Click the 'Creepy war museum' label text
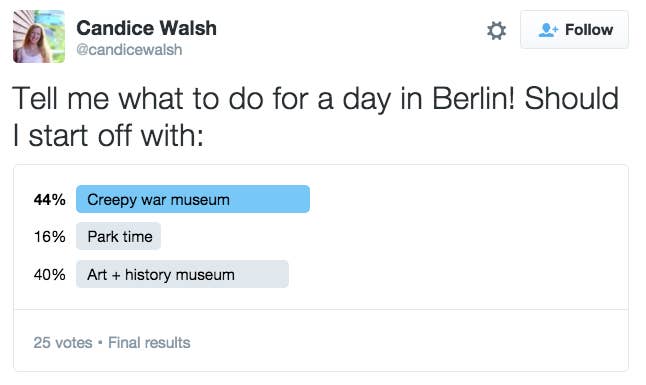 pos(158,200)
